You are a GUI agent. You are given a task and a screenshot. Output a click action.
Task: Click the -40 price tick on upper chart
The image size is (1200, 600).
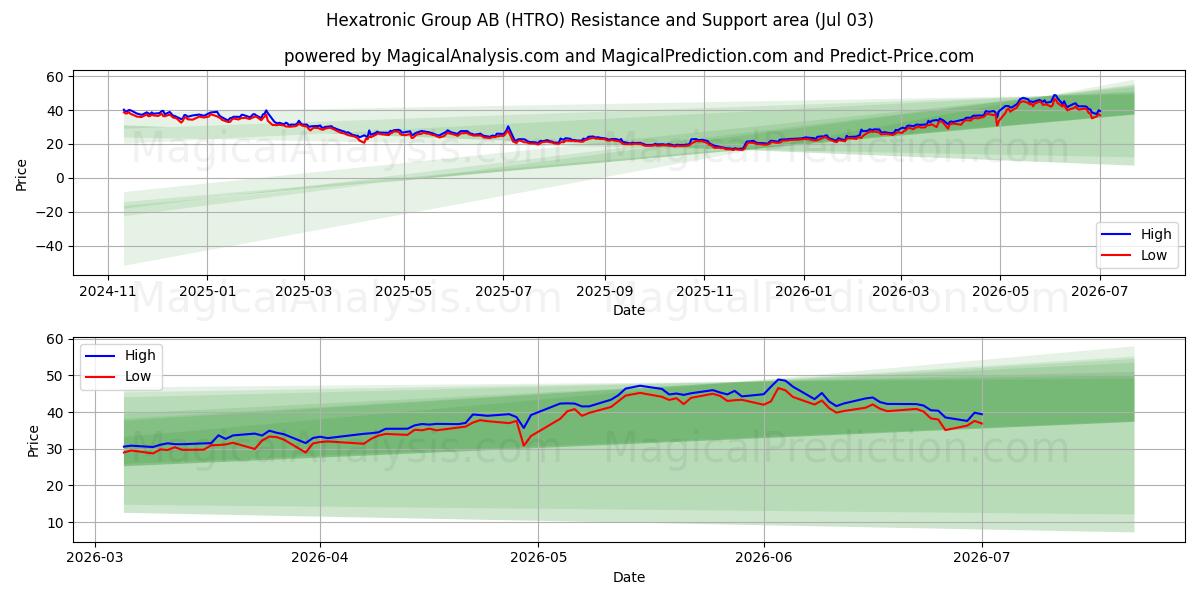[52, 246]
